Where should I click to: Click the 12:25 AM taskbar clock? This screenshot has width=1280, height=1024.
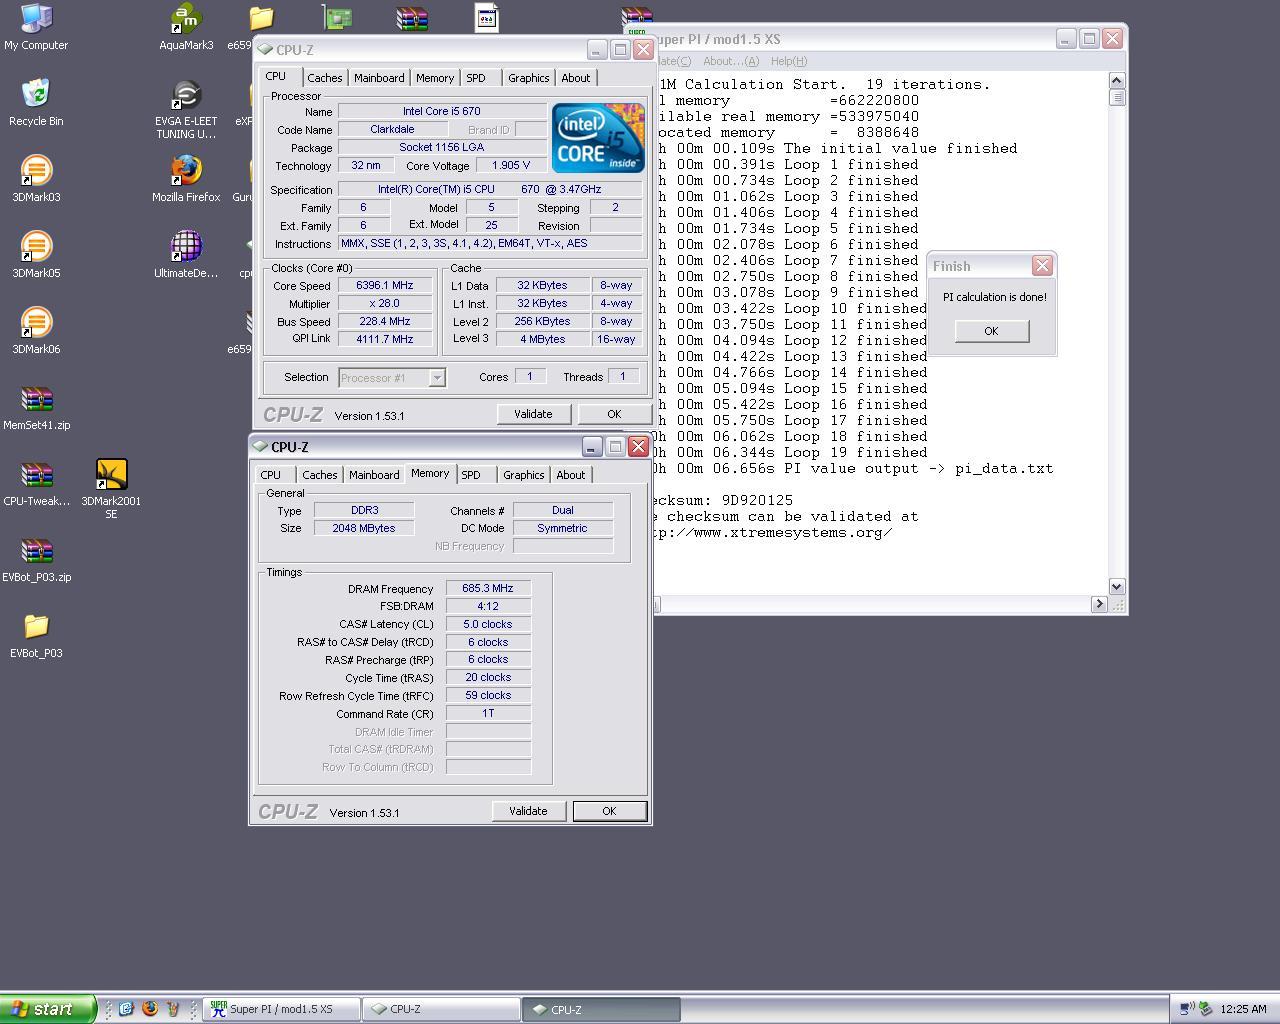click(1243, 1009)
